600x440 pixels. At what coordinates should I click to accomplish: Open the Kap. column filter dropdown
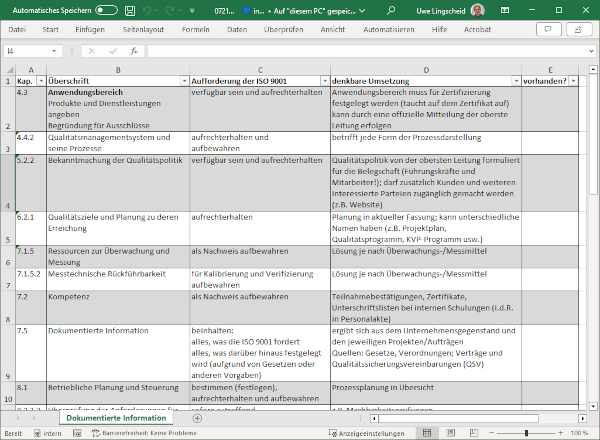tap(39, 80)
